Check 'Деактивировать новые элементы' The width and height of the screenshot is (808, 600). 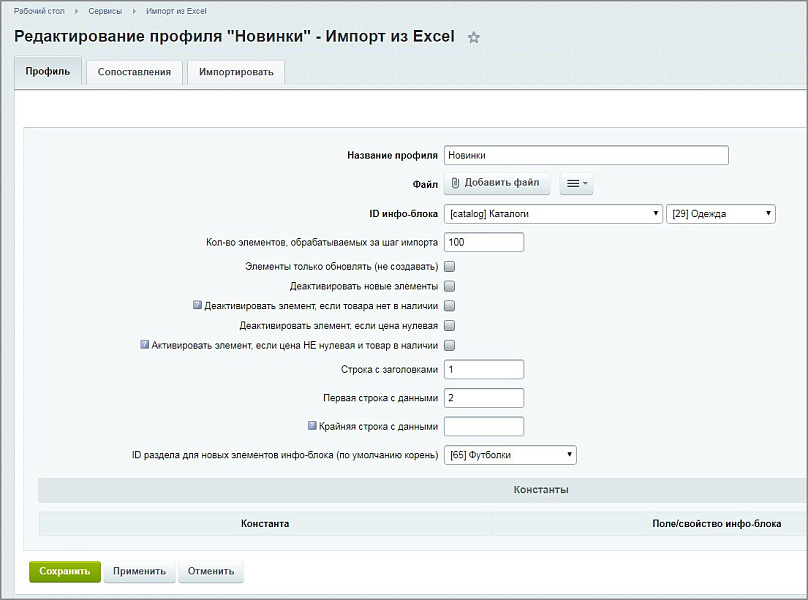449,285
